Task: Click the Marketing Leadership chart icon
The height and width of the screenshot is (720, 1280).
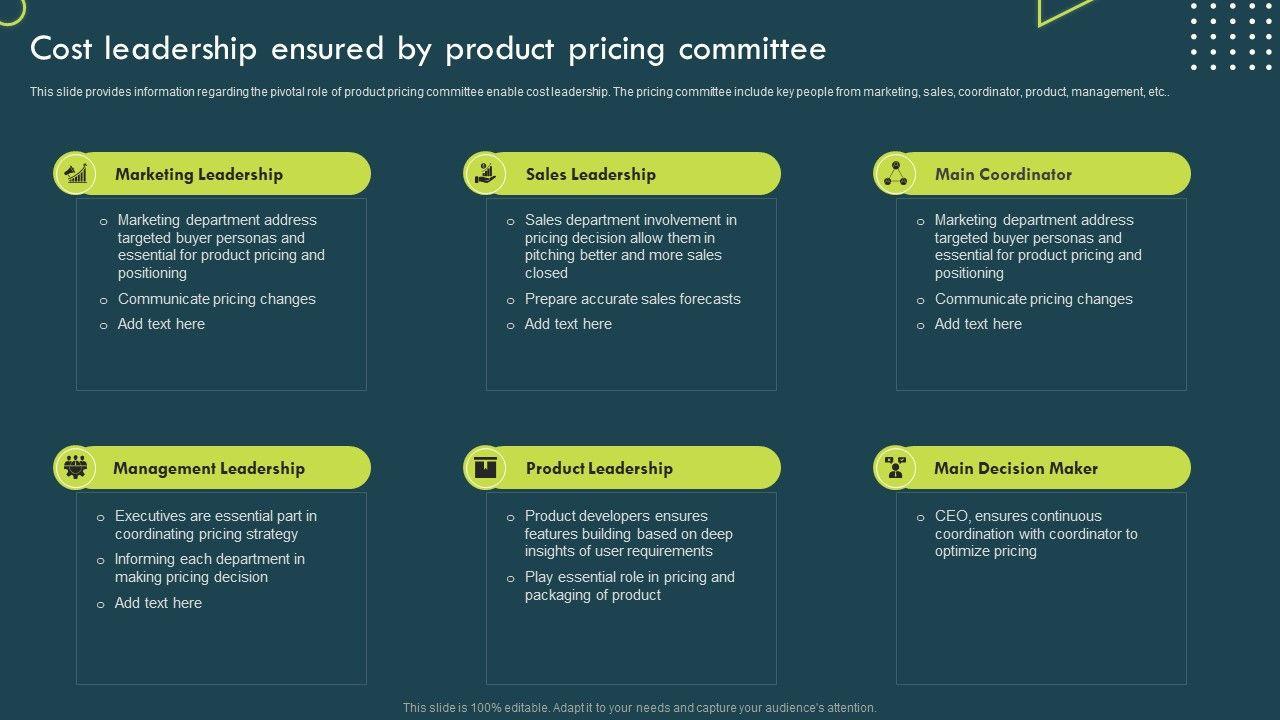Action: 75,174
